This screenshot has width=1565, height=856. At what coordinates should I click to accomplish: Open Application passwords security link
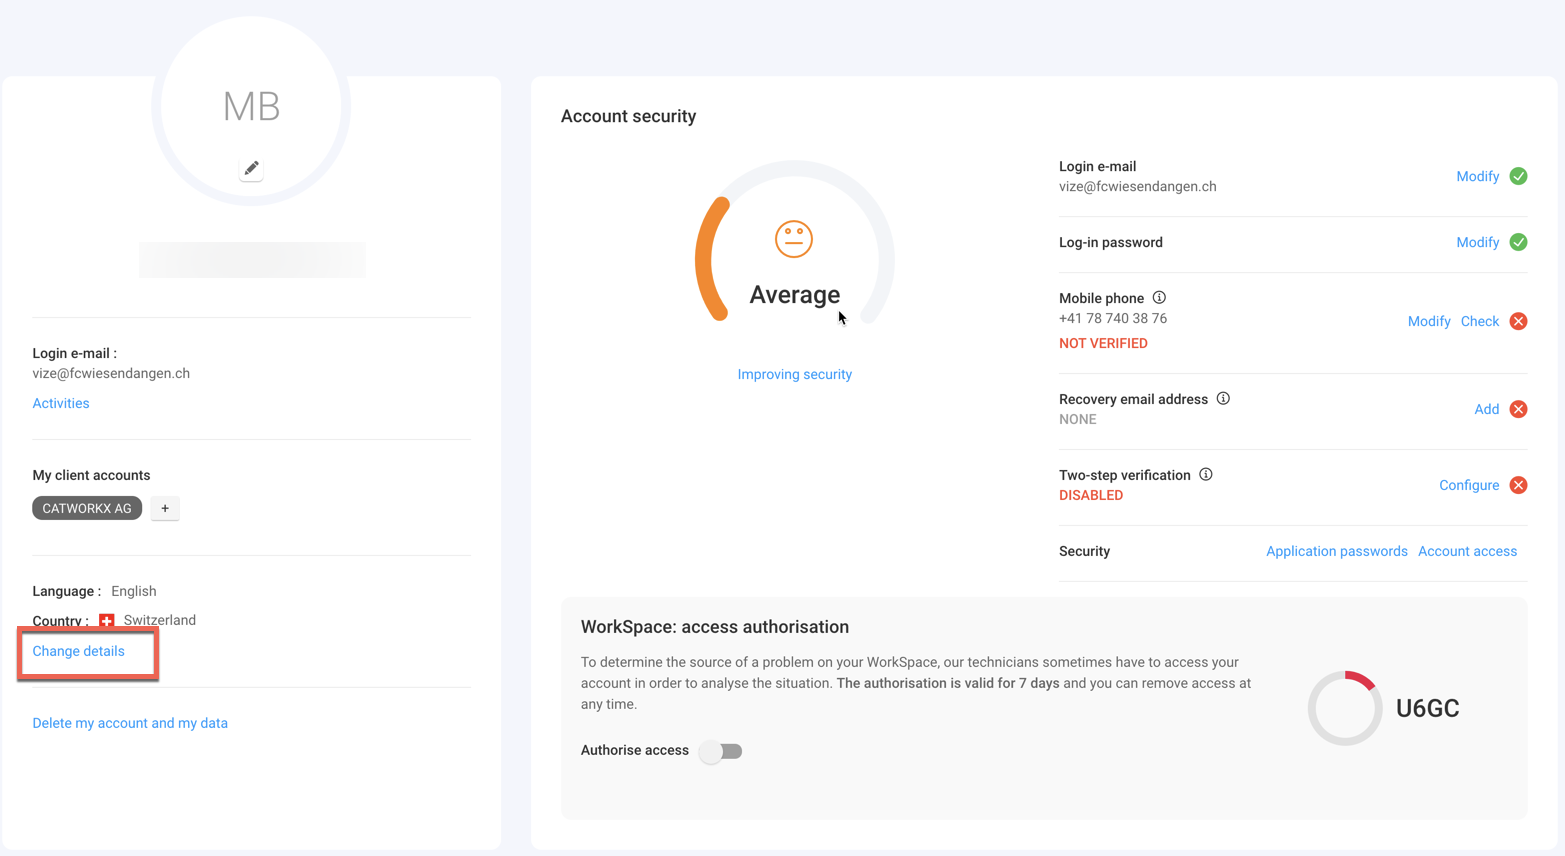click(x=1336, y=551)
